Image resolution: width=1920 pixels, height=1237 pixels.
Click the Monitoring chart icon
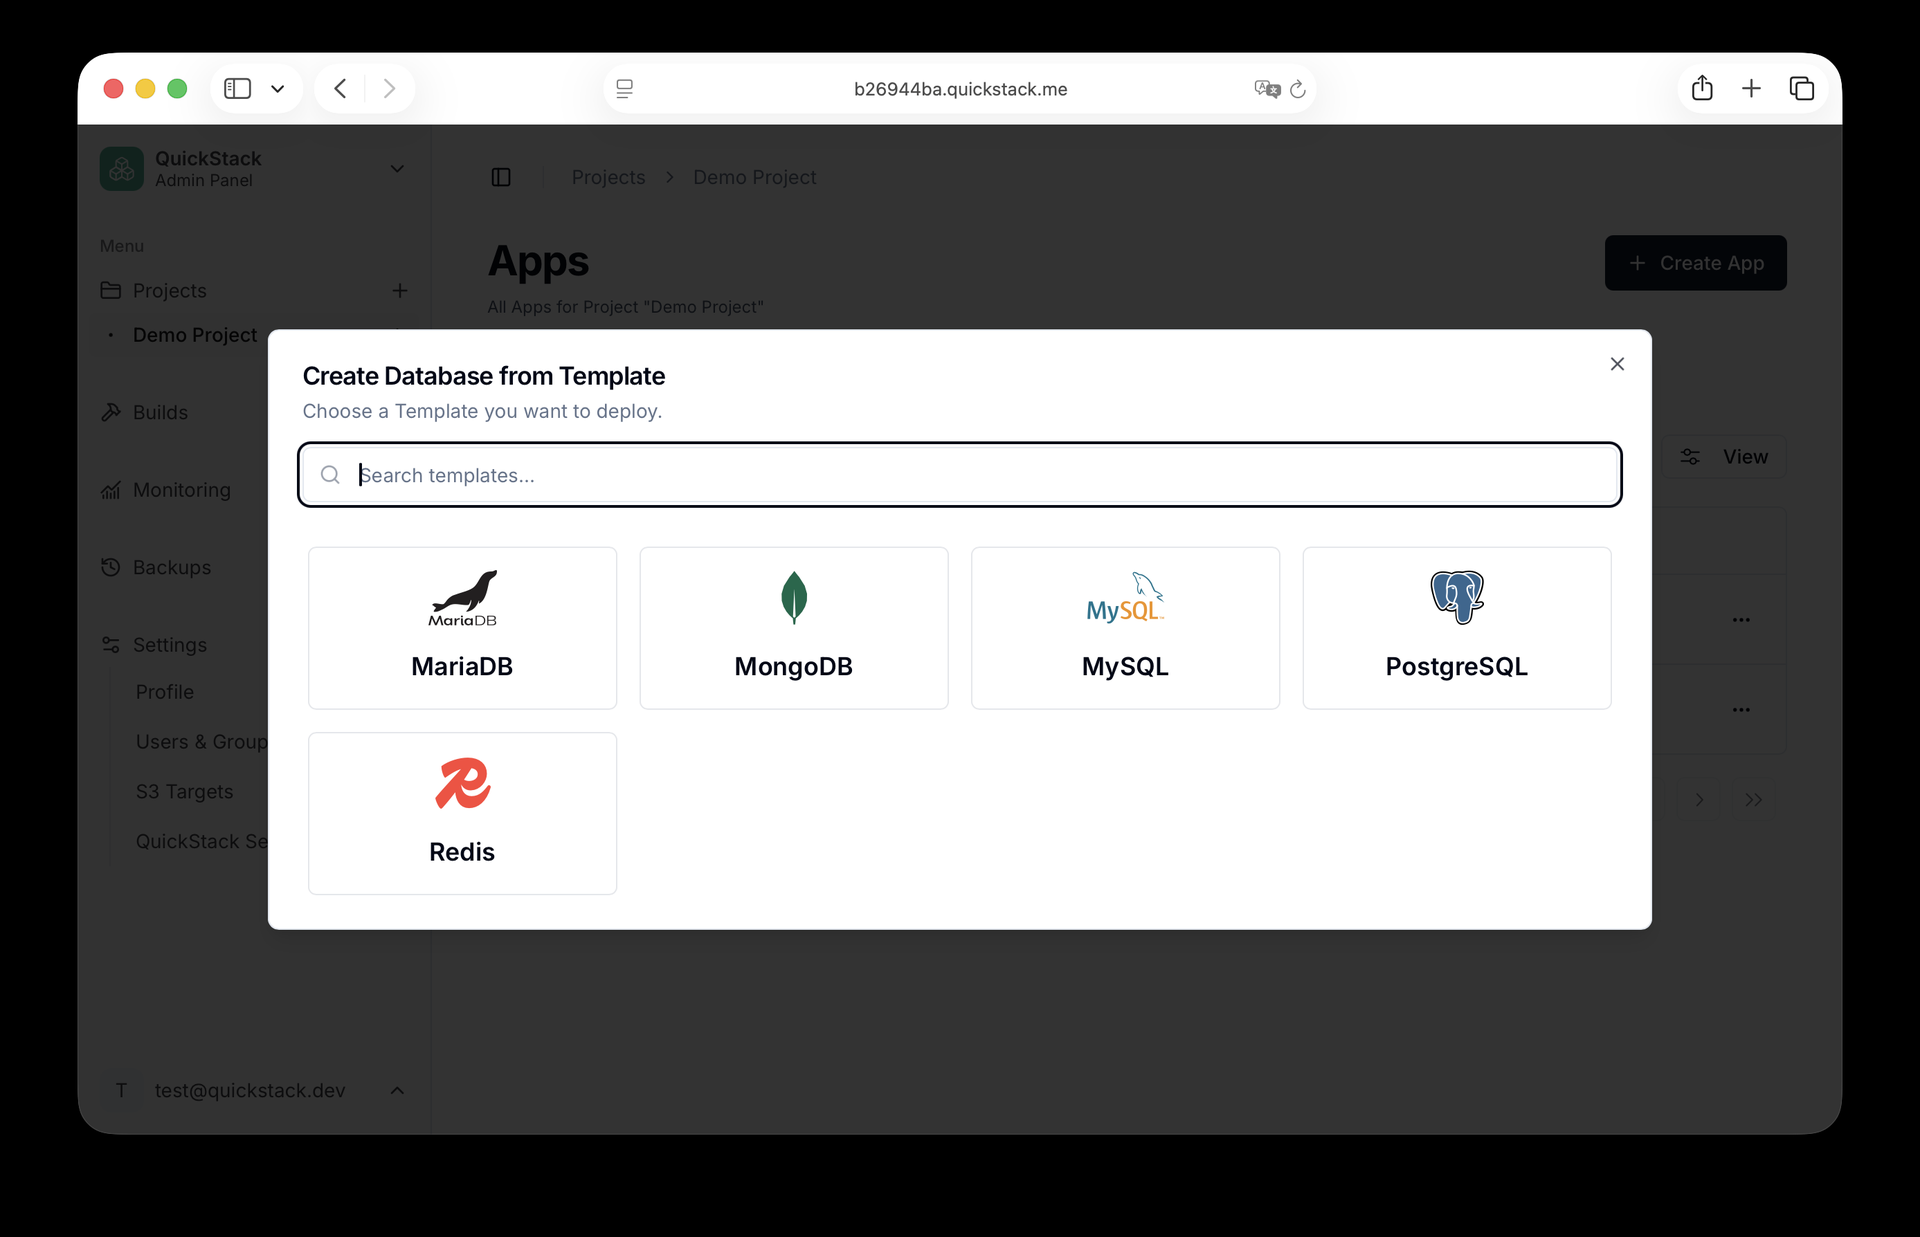(x=111, y=490)
